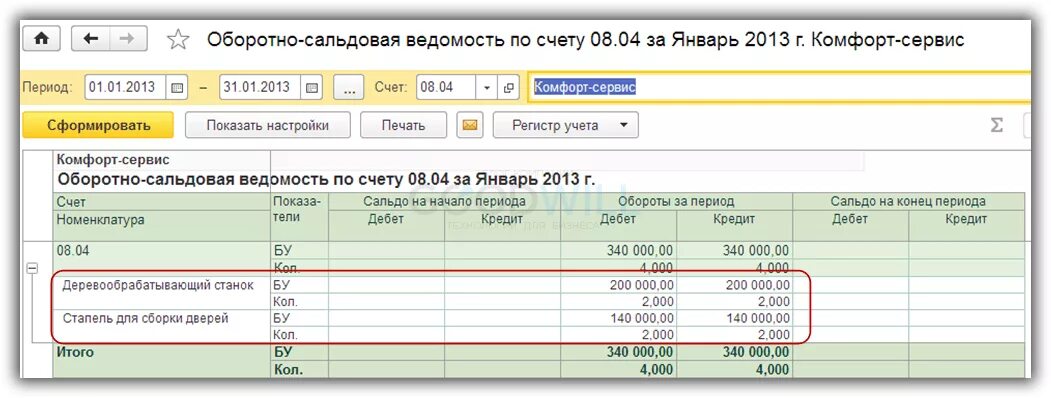Click credit turnover 140 000,00 cell
Viewport: 1051px width, 398px height.
point(735,318)
